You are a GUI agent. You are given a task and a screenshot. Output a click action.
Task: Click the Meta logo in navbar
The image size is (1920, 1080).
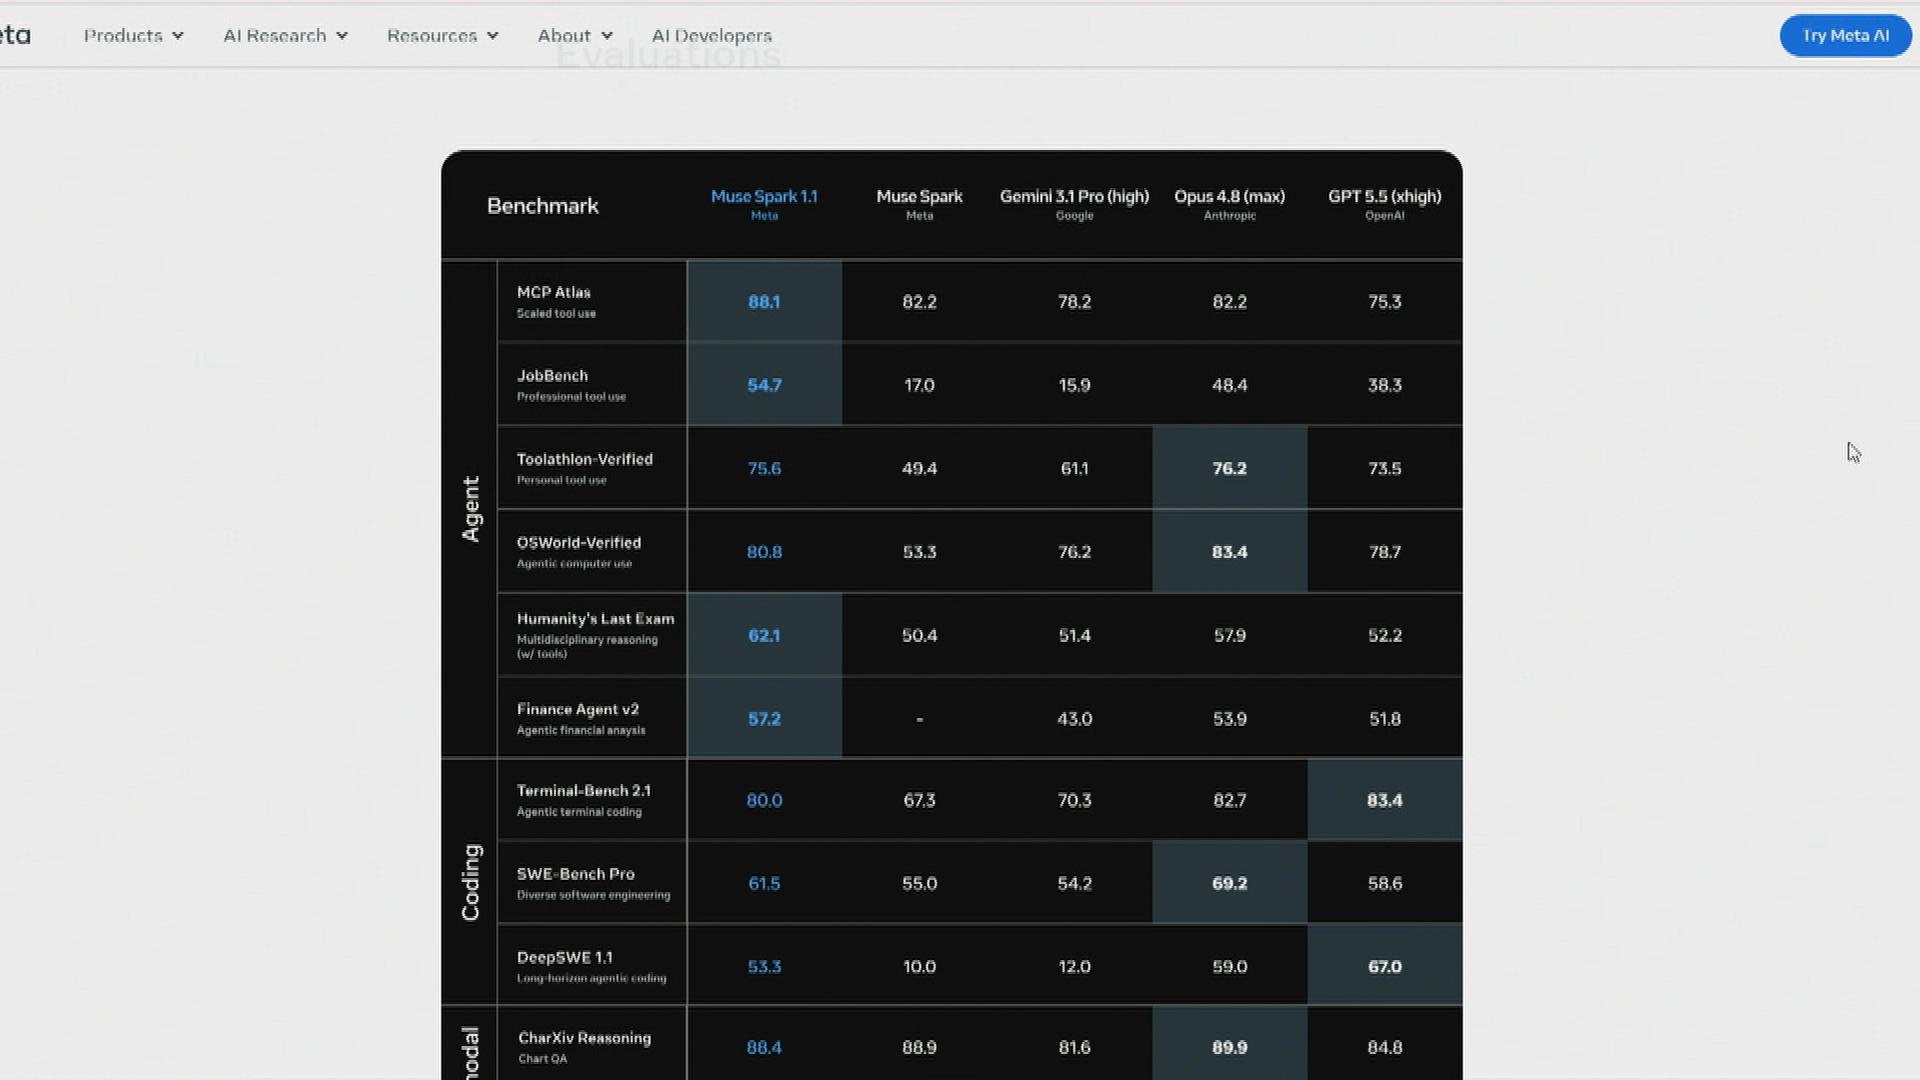pyautogui.click(x=15, y=35)
